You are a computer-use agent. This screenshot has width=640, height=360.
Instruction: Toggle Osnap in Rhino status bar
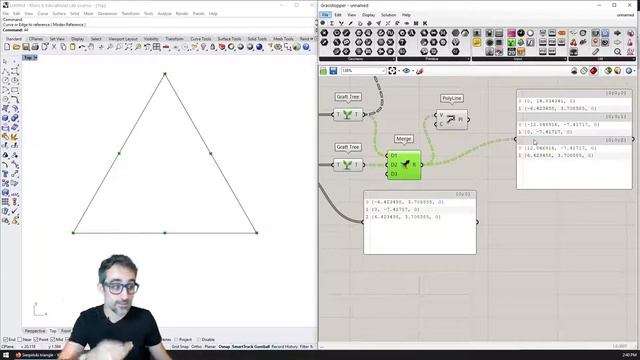224,347
